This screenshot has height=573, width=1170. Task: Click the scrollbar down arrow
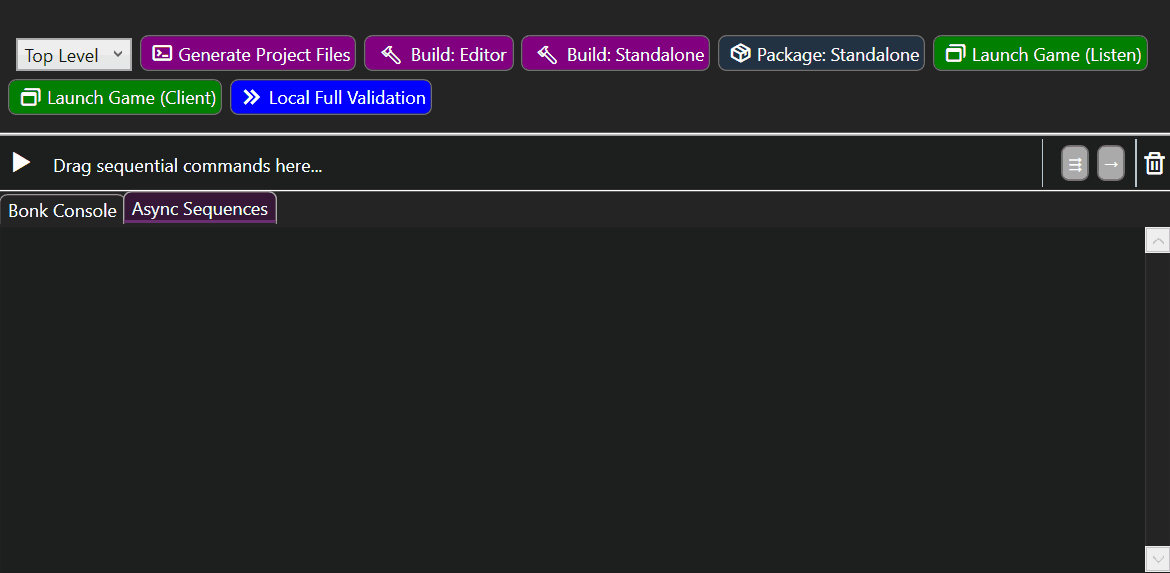click(x=1157, y=558)
